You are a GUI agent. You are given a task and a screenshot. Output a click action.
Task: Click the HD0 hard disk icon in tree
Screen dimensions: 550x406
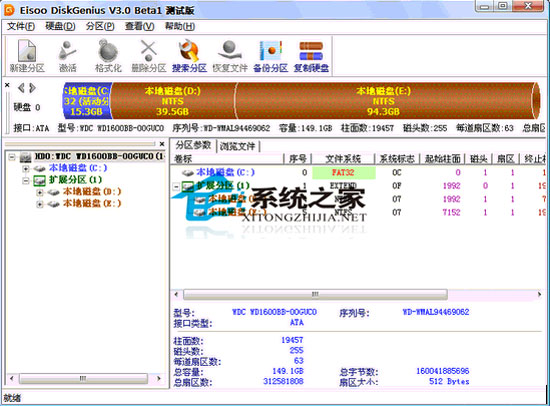tap(26, 157)
